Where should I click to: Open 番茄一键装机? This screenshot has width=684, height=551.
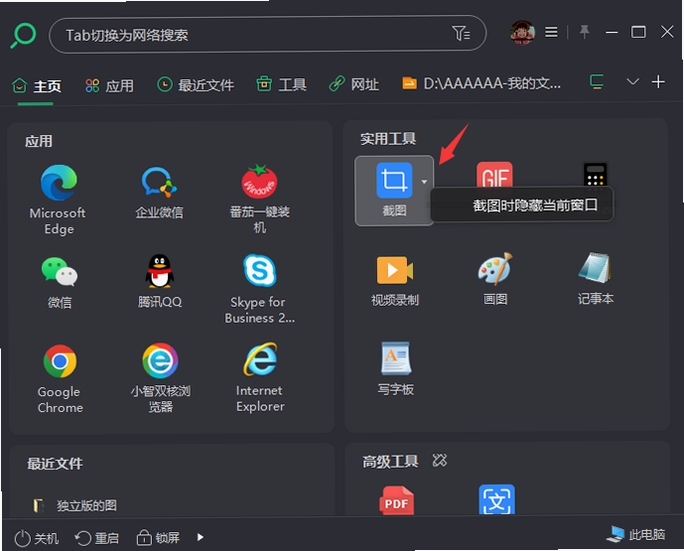[260, 198]
